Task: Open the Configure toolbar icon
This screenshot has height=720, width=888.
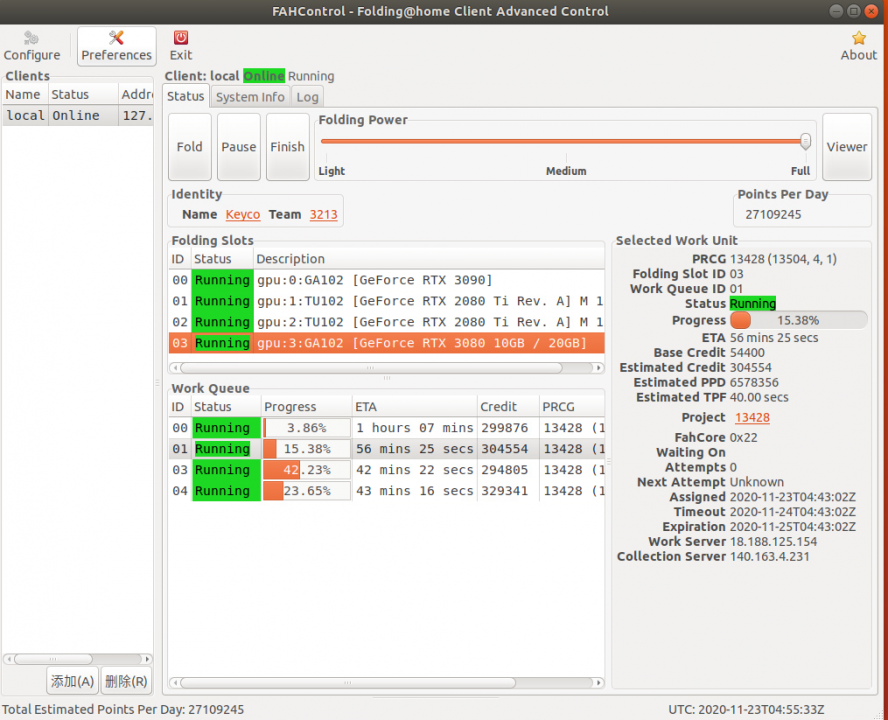Action: point(31,46)
